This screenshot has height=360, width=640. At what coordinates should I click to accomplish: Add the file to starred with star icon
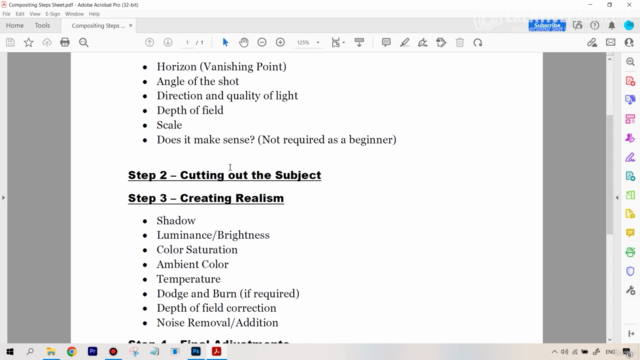(29, 42)
